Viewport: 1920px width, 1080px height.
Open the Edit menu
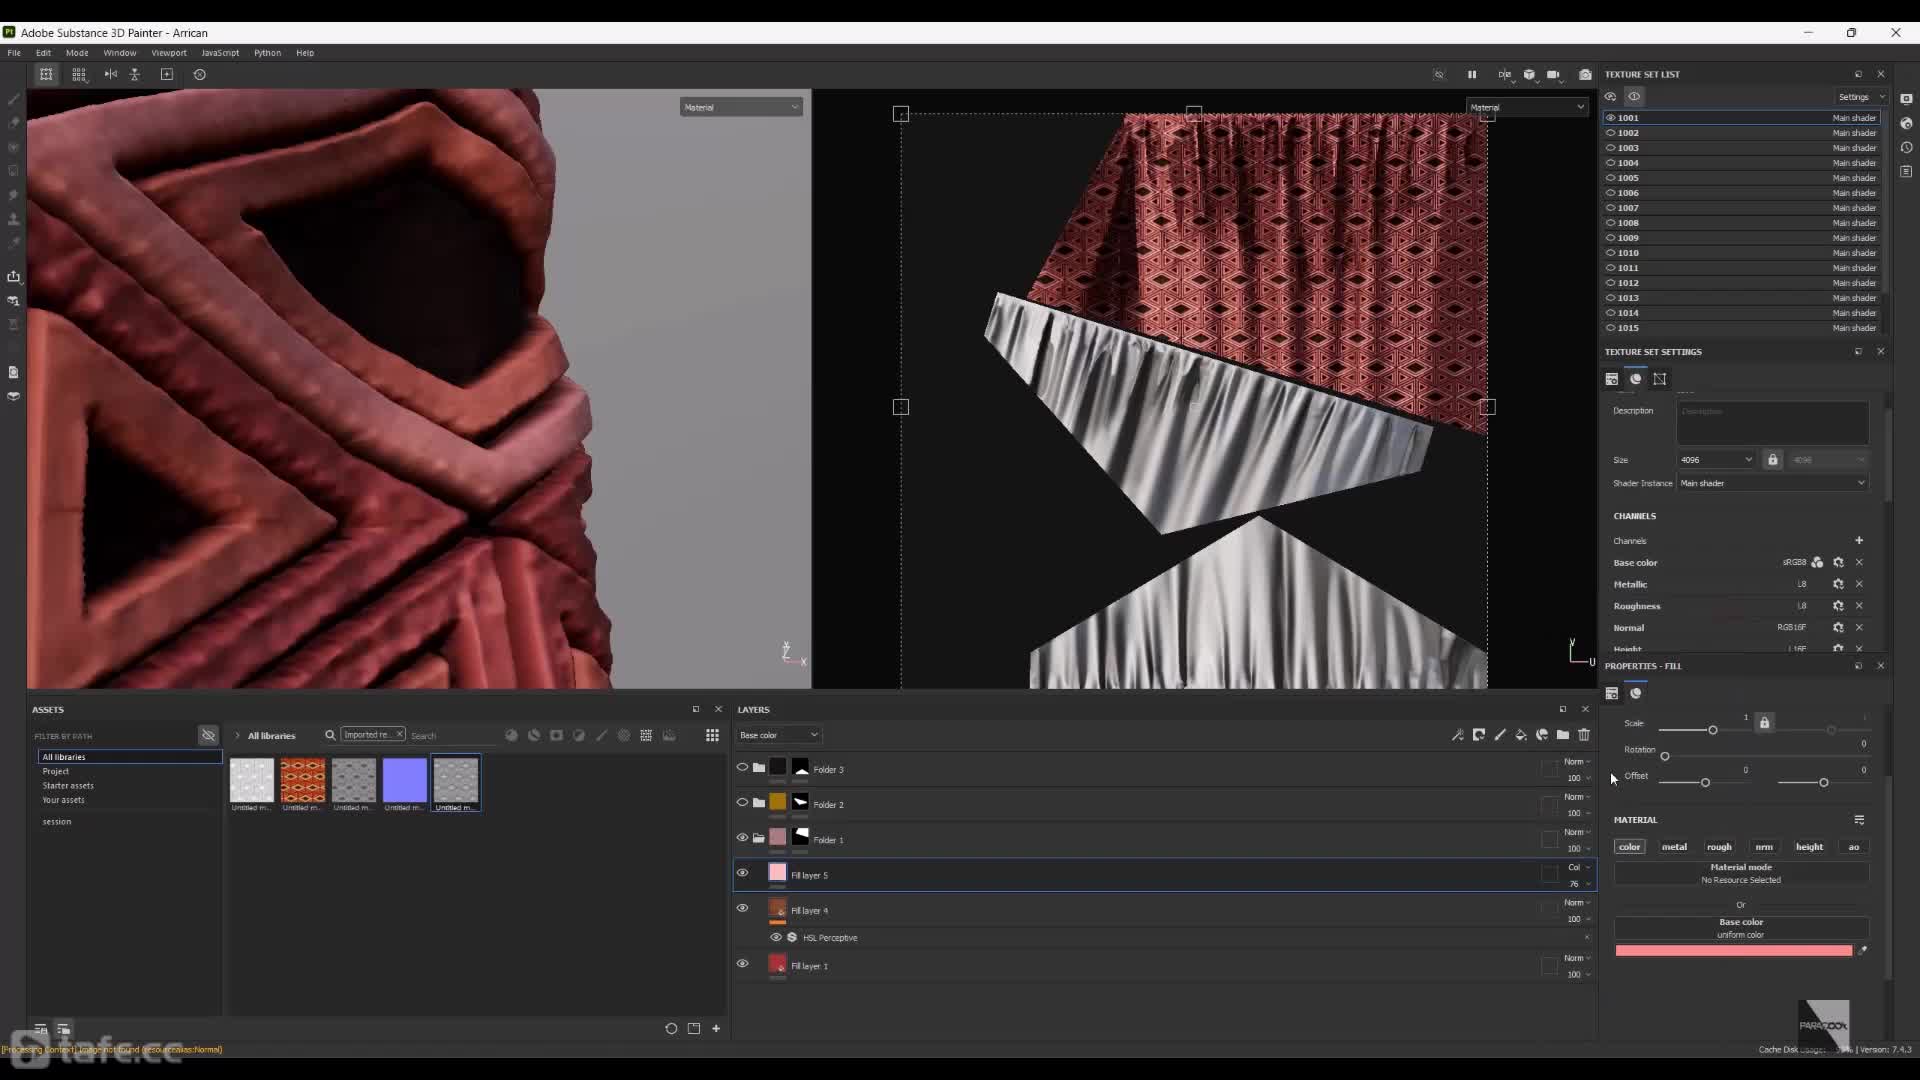(x=43, y=53)
